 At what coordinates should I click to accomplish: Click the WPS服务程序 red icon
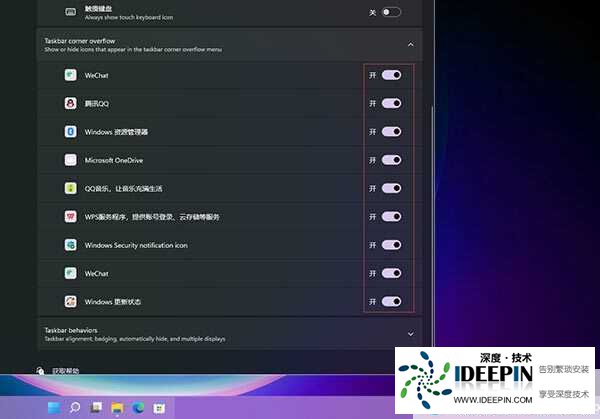click(70, 217)
